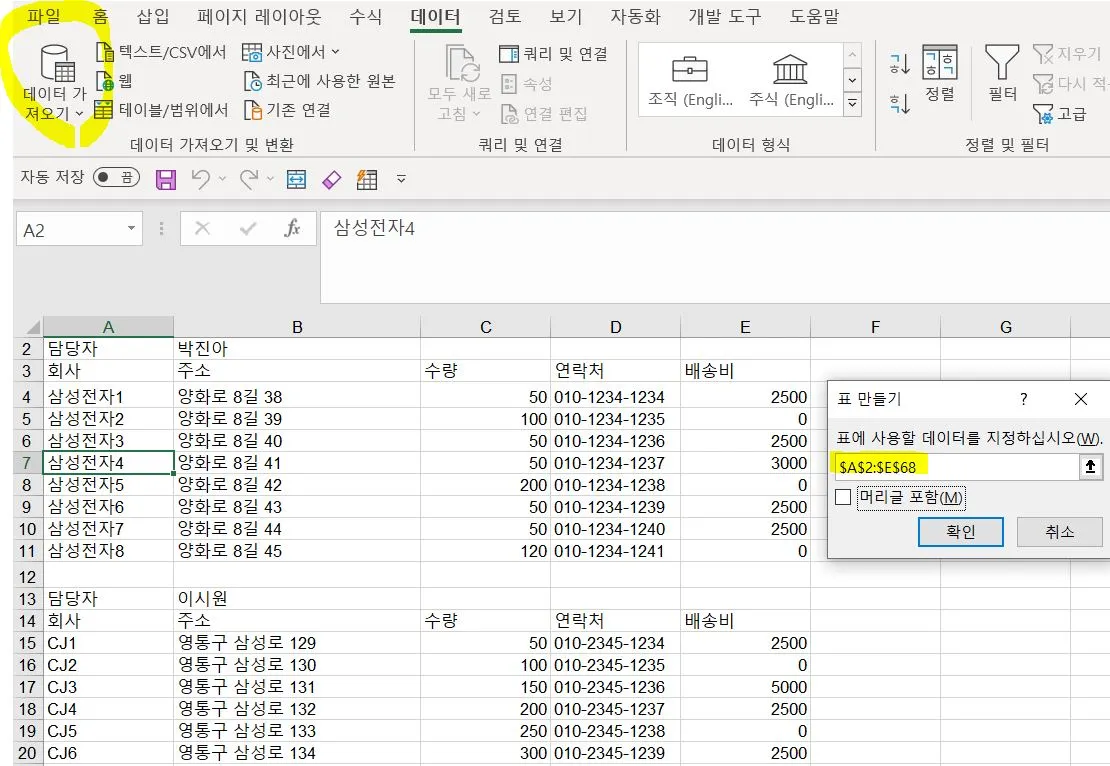Image resolution: width=1110 pixels, height=766 pixels.
Task: Switch to the 페이지 레이아웃 tab
Action: click(x=259, y=16)
